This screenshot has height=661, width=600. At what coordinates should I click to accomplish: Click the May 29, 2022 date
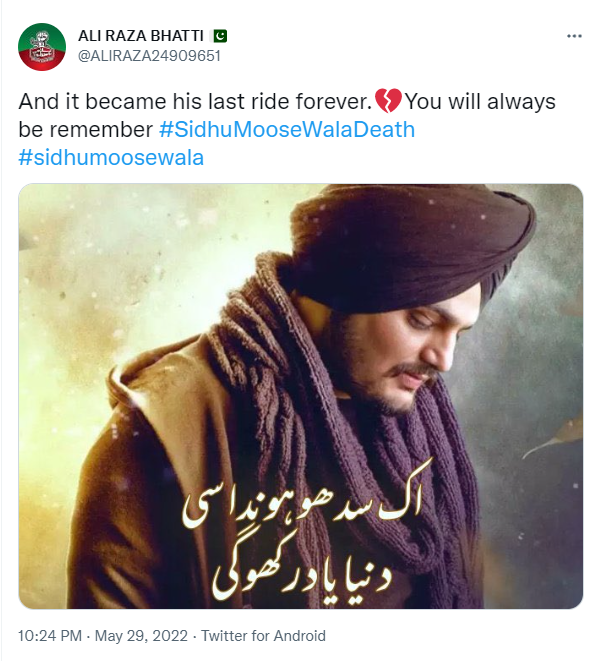pos(141,635)
